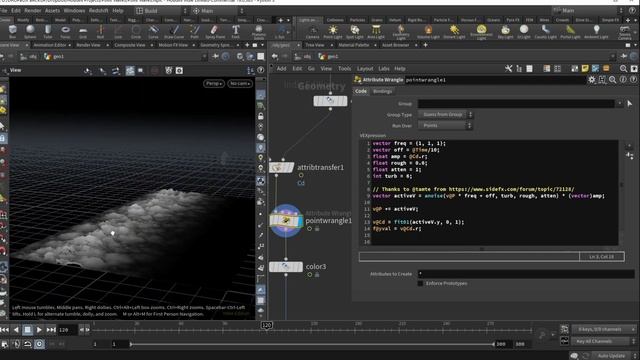Open the Redshift menu
This screenshot has width=640, height=360.
pos(98,11)
